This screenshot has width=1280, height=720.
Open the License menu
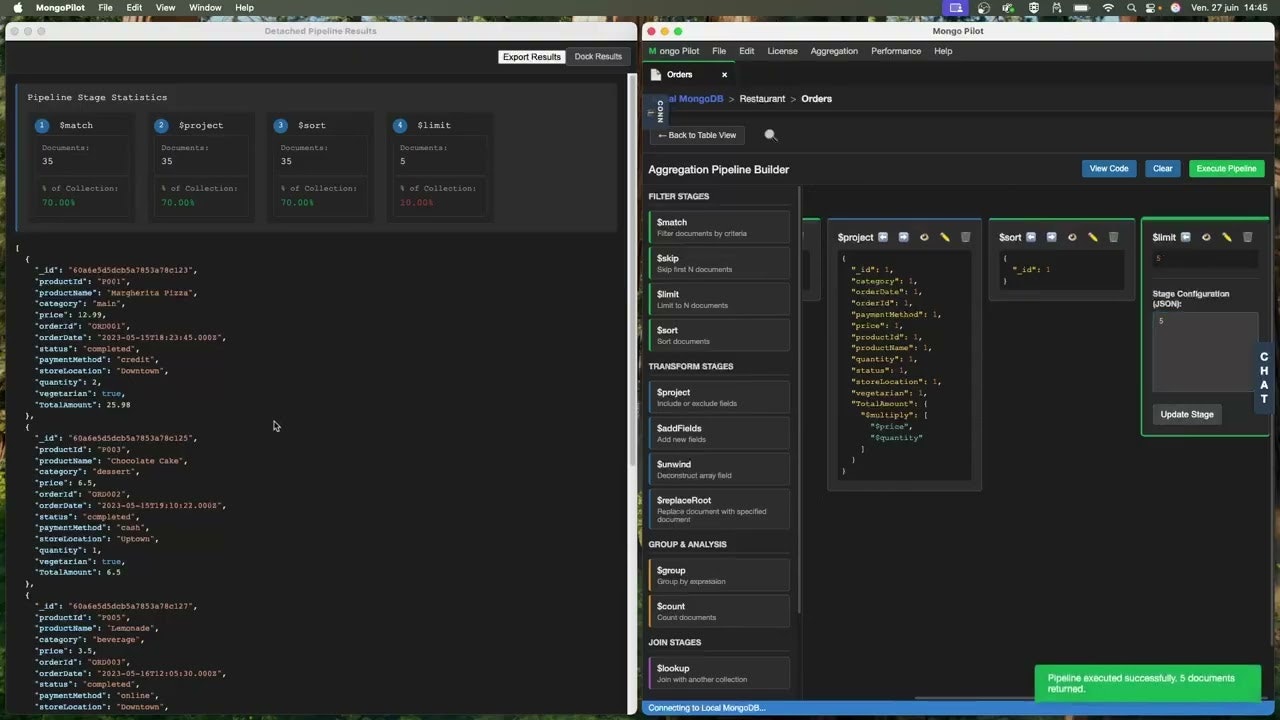[x=783, y=51]
